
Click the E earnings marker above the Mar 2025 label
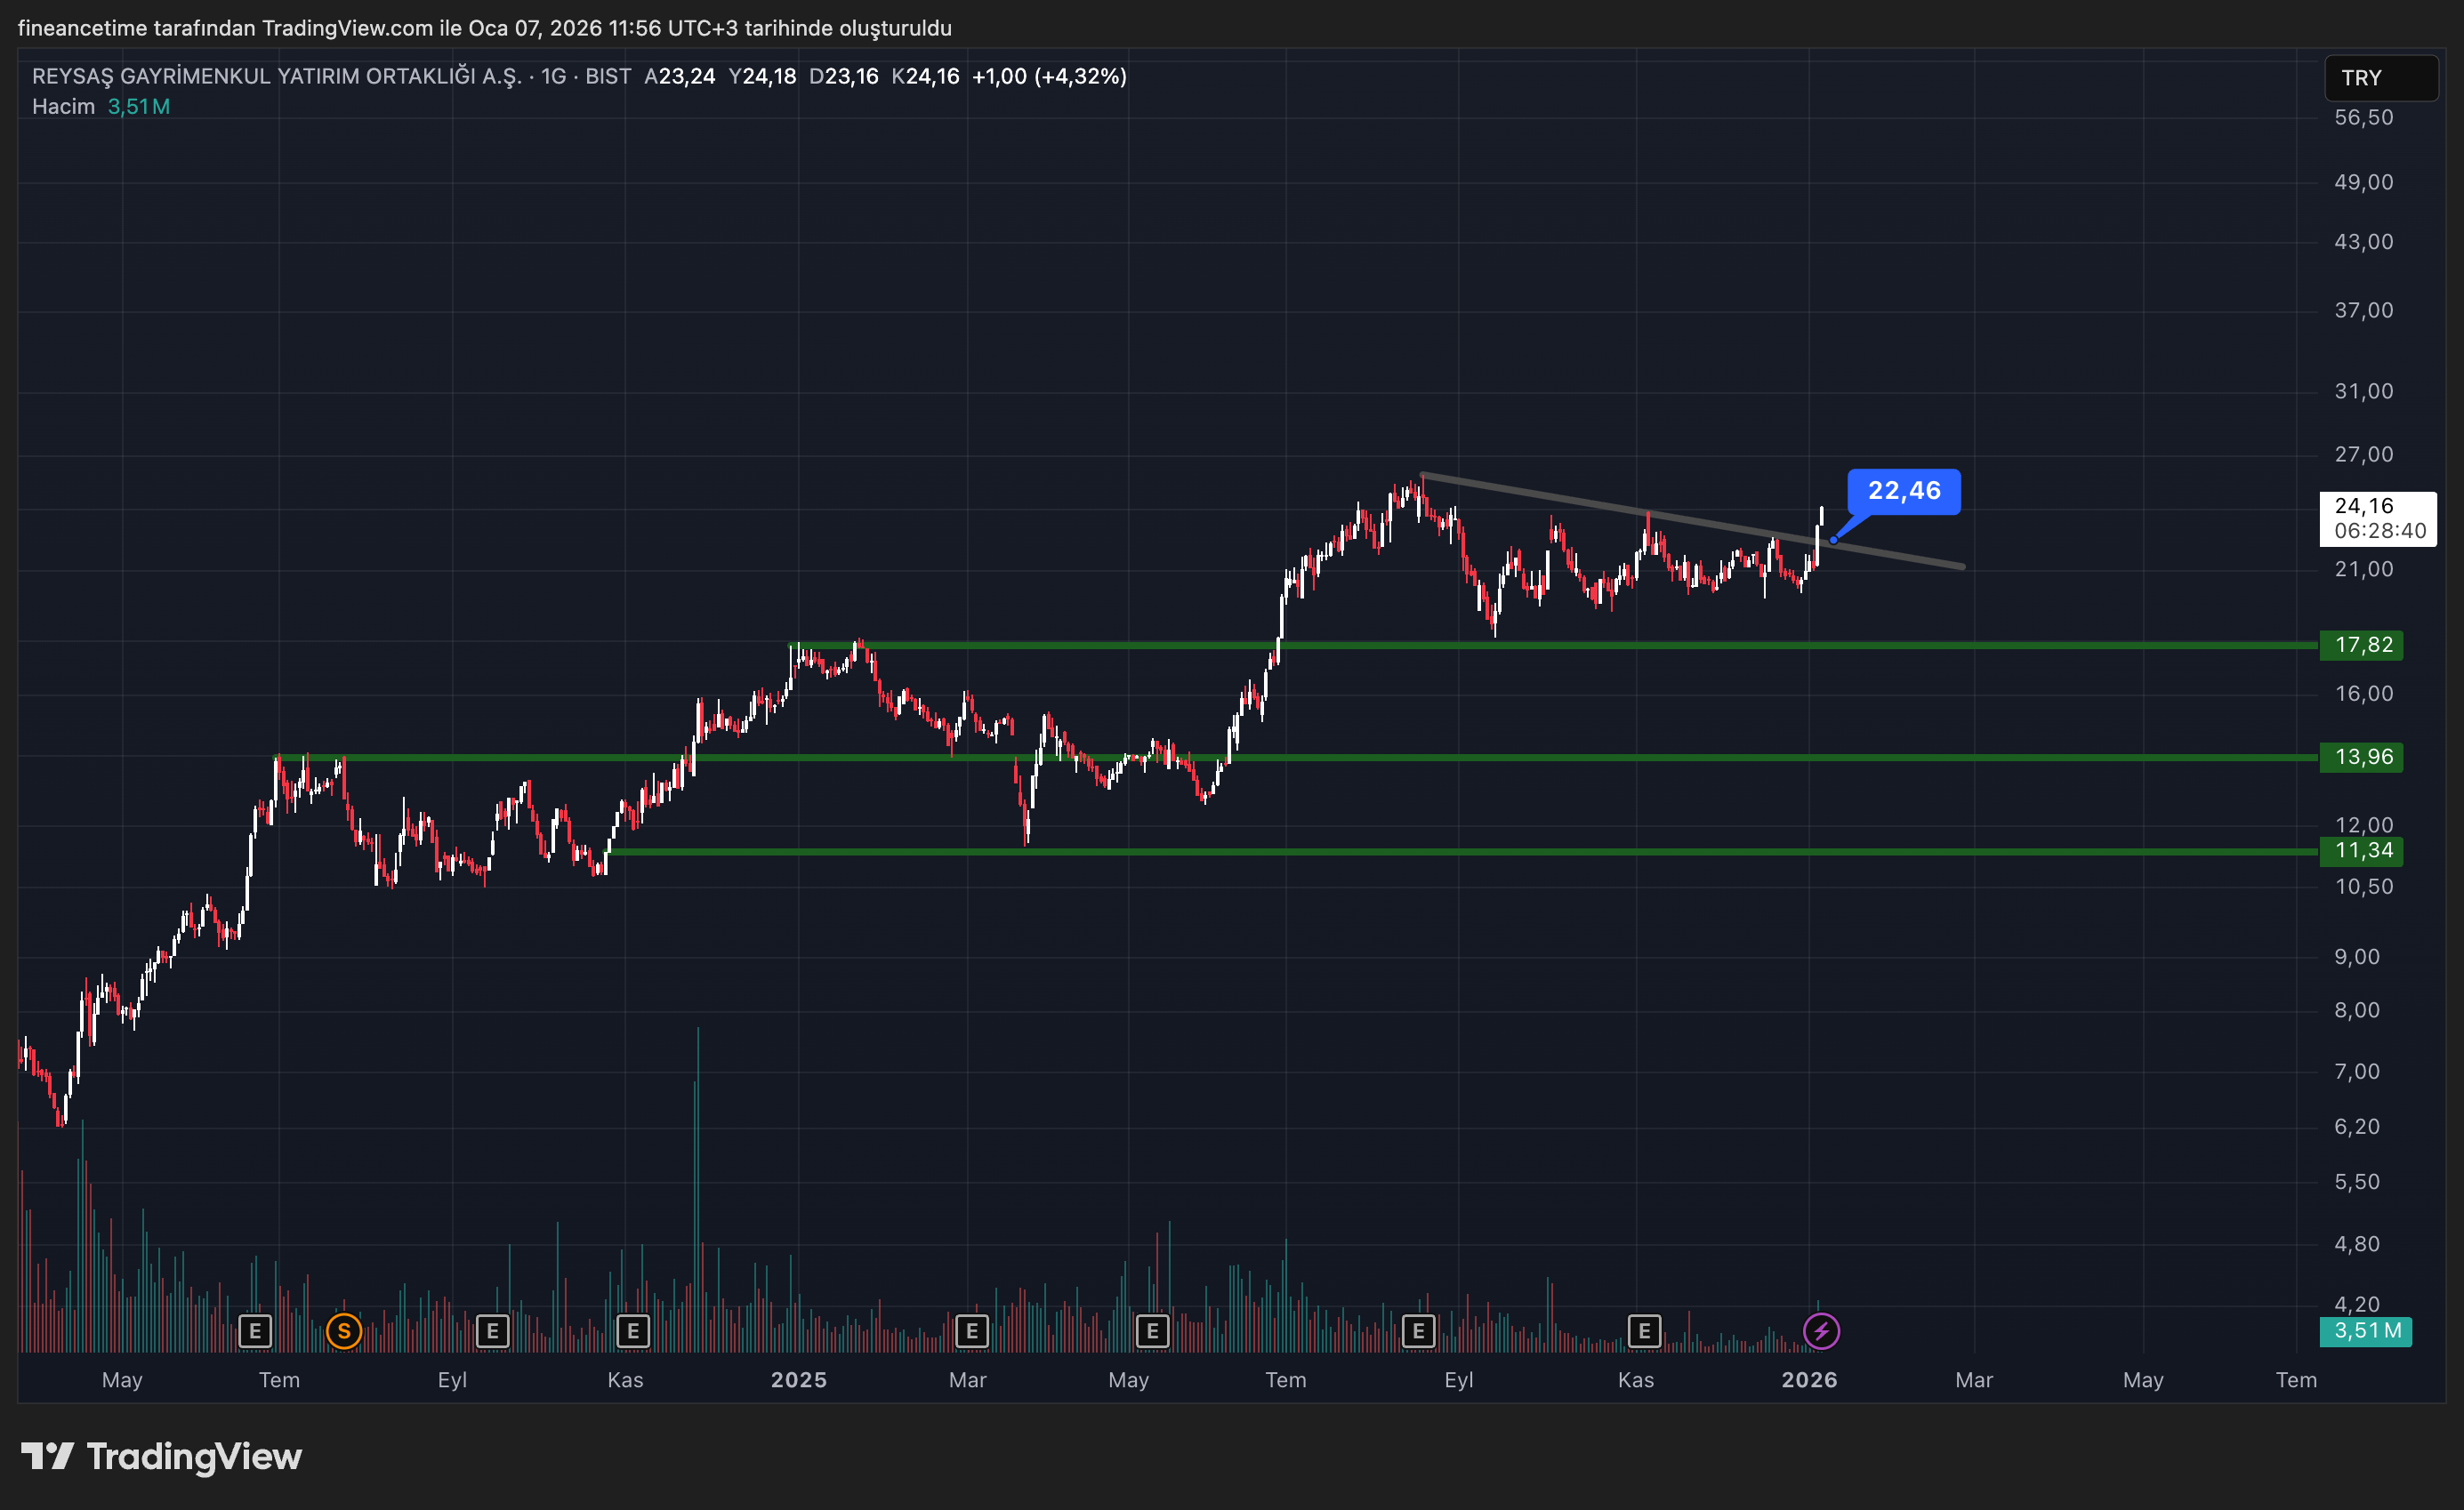pos(971,1331)
